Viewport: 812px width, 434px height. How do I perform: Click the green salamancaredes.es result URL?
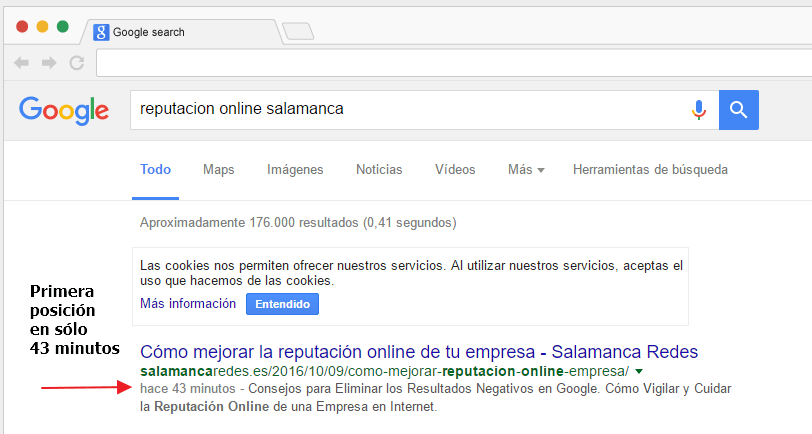pyautogui.click(x=385, y=371)
